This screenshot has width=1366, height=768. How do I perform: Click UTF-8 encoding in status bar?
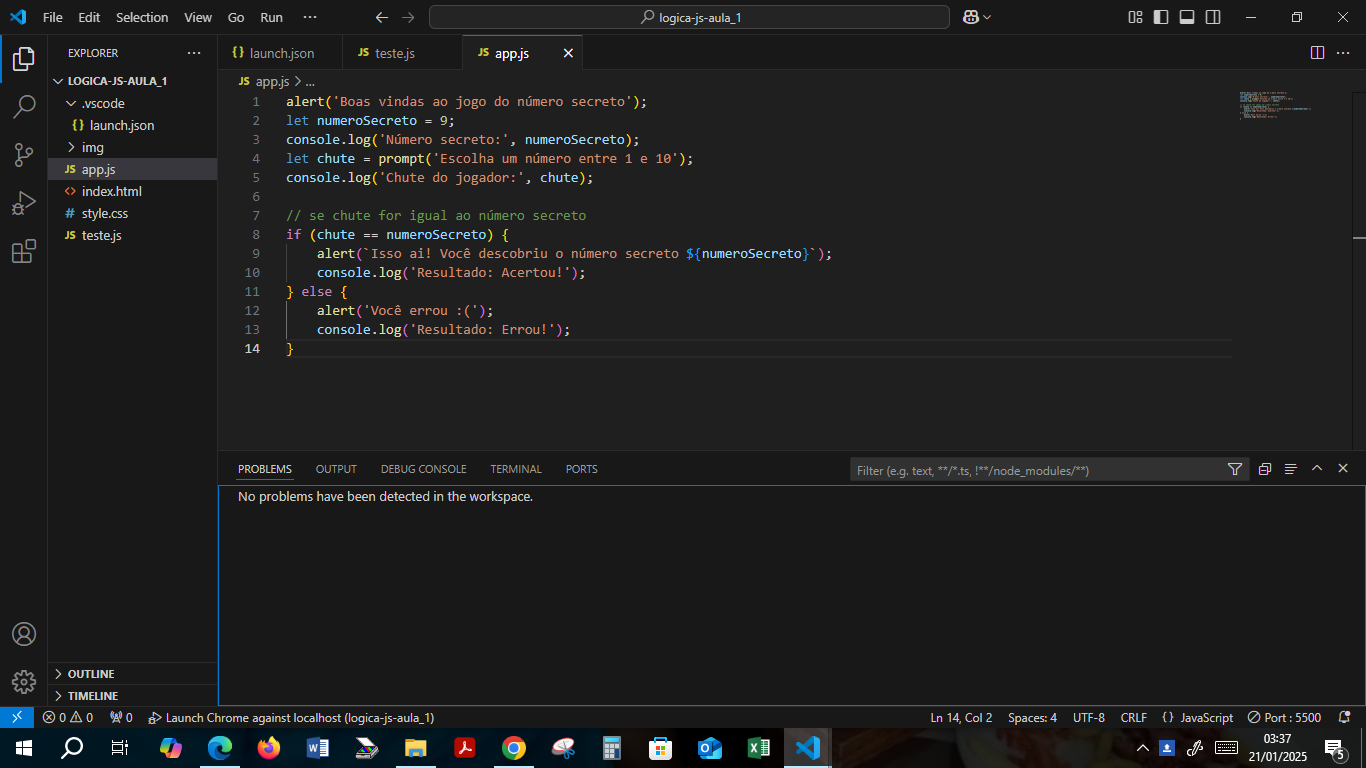(1089, 718)
